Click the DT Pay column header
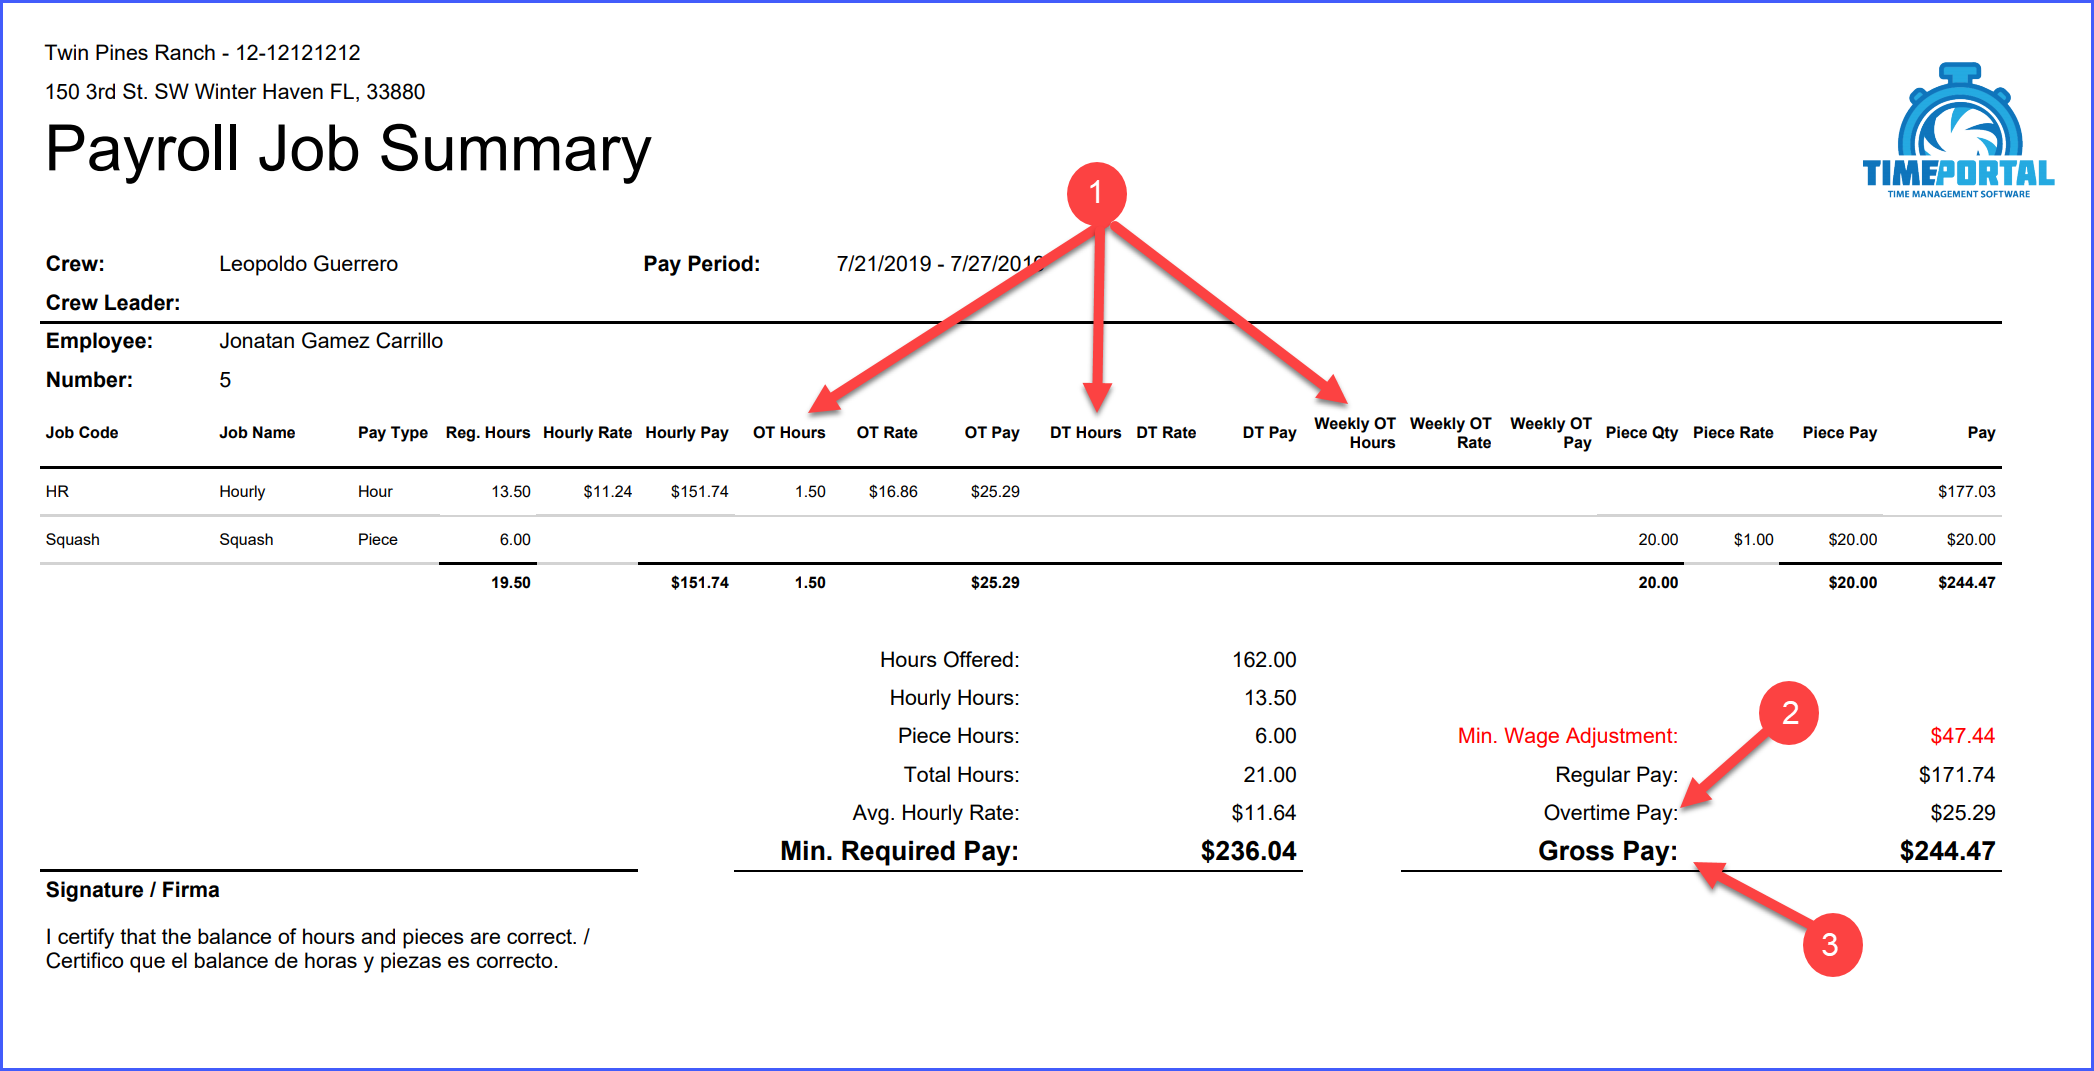 click(1269, 433)
